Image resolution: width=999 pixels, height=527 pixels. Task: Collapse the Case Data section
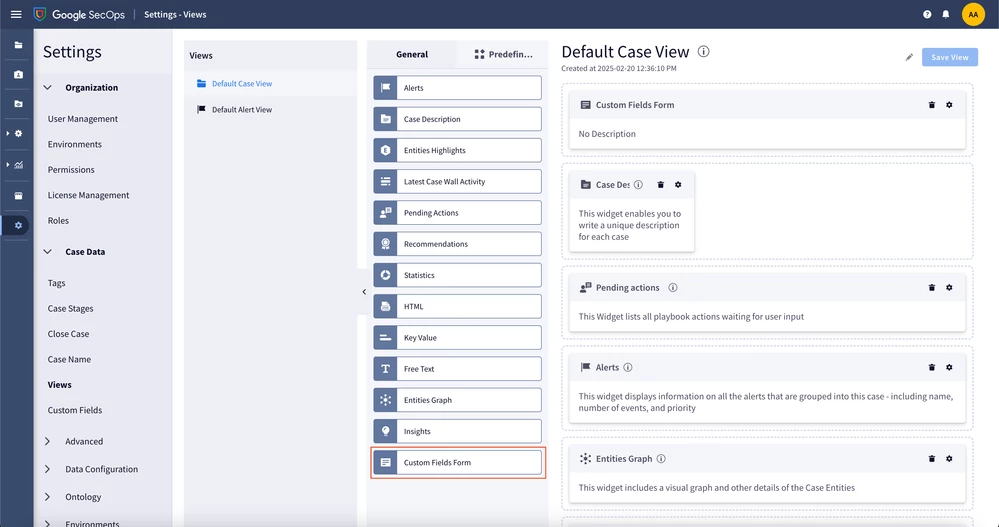point(47,252)
